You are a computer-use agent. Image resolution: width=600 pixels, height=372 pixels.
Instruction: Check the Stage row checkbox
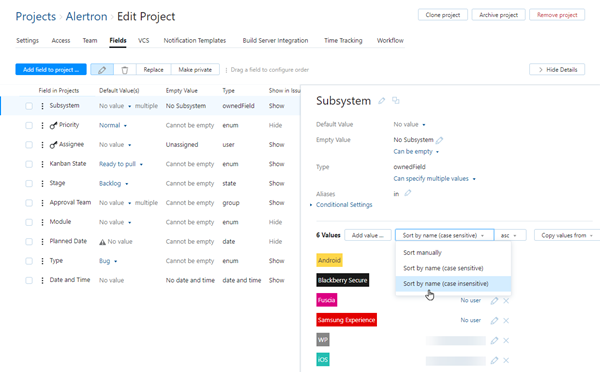click(29, 183)
